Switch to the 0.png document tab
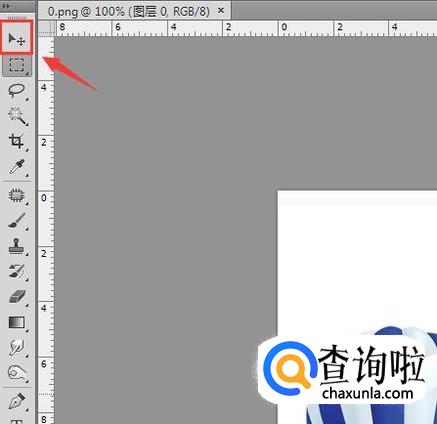 click(129, 11)
